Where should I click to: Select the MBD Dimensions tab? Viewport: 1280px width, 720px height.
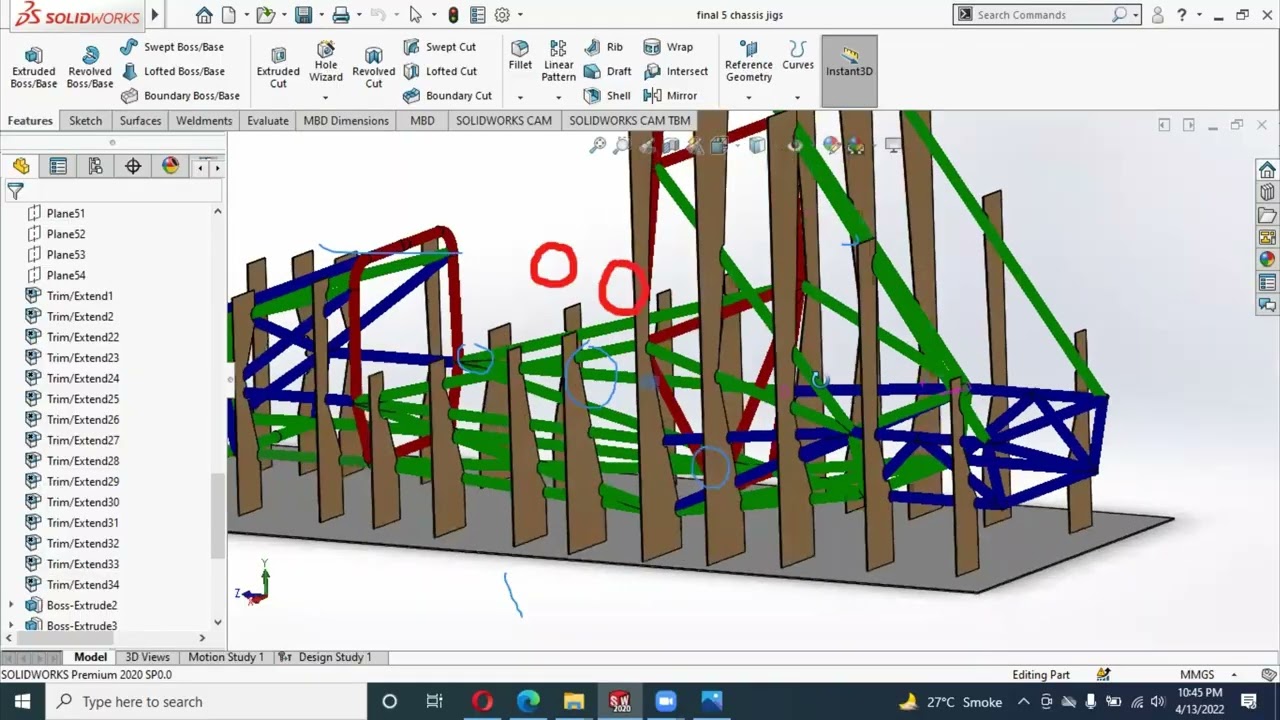click(346, 121)
